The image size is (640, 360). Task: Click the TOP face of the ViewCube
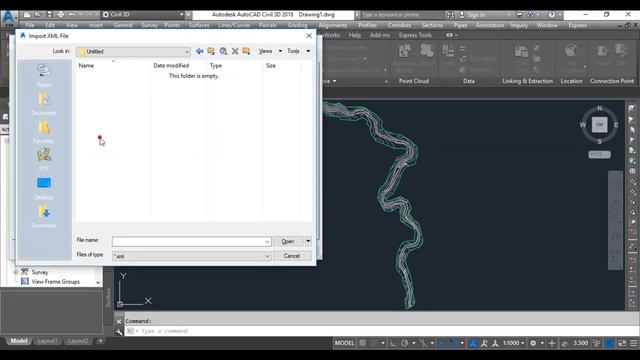click(600, 124)
